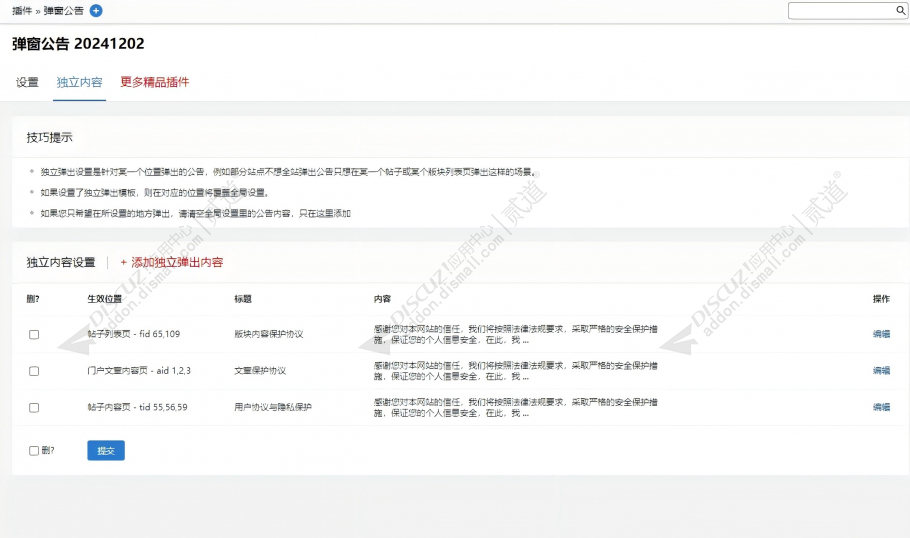Click the 技巧提示 section heading
Image resolution: width=910 pixels, height=538 pixels.
[x=49, y=138]
